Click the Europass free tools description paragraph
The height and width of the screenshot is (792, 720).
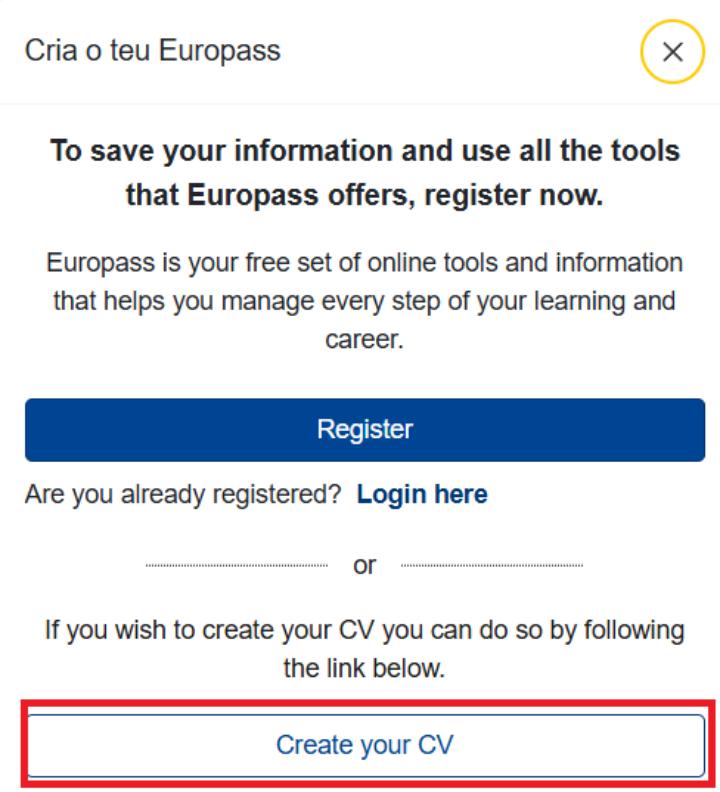pyautogui.click(x=364, y=301)
